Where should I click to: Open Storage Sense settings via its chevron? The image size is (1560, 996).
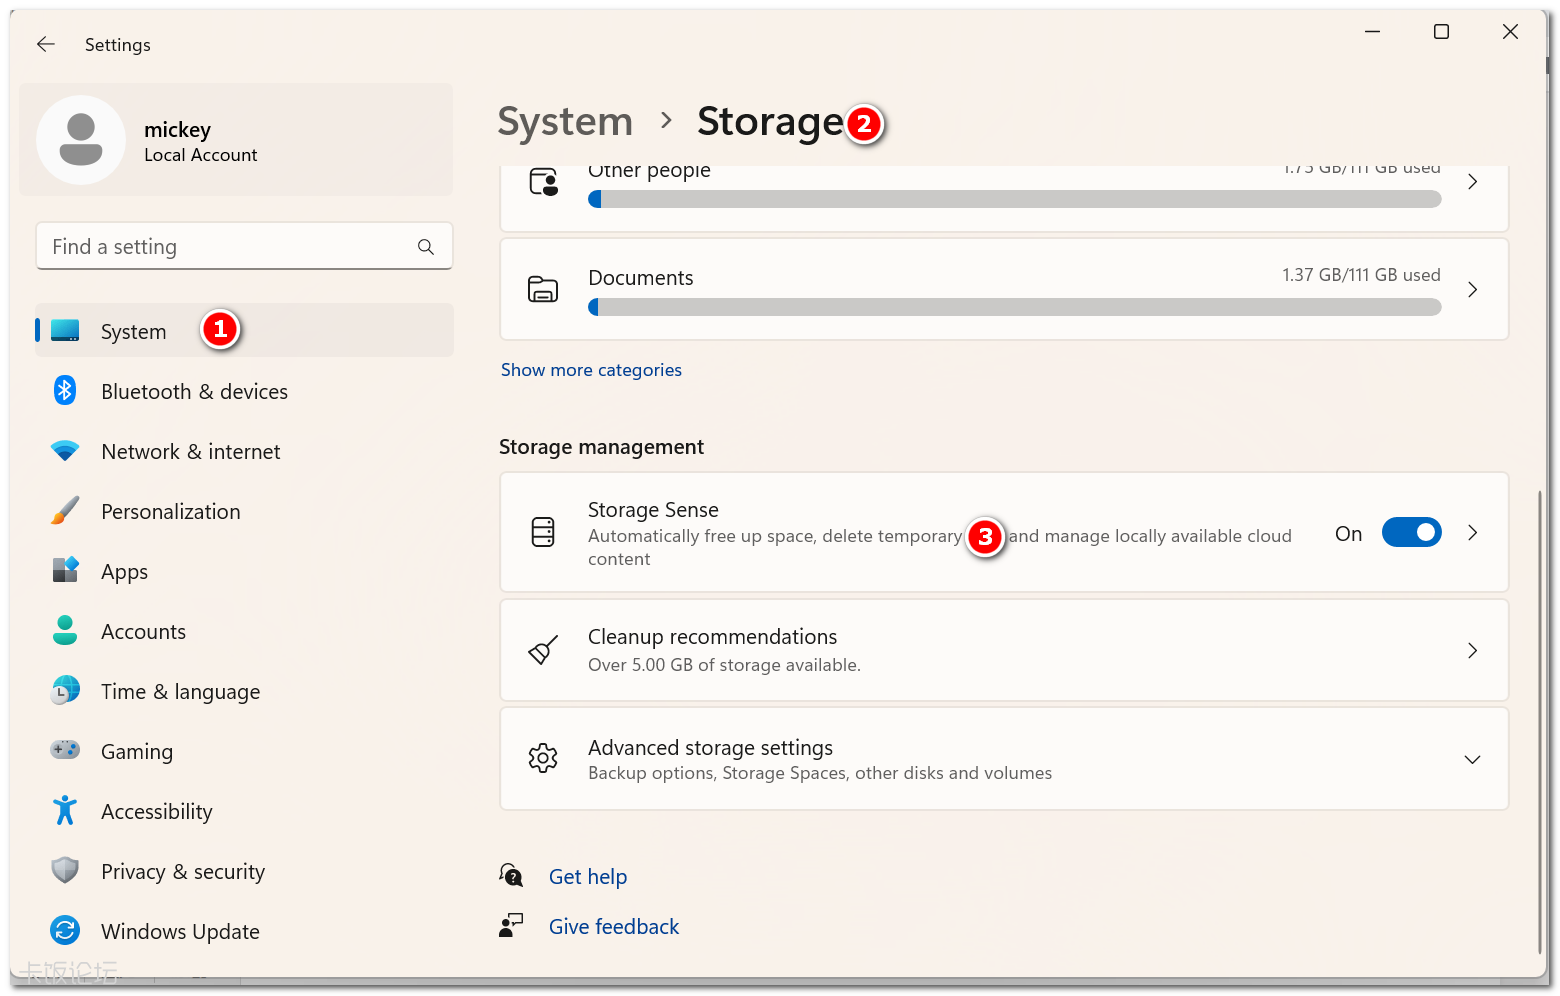[1472, 532]
